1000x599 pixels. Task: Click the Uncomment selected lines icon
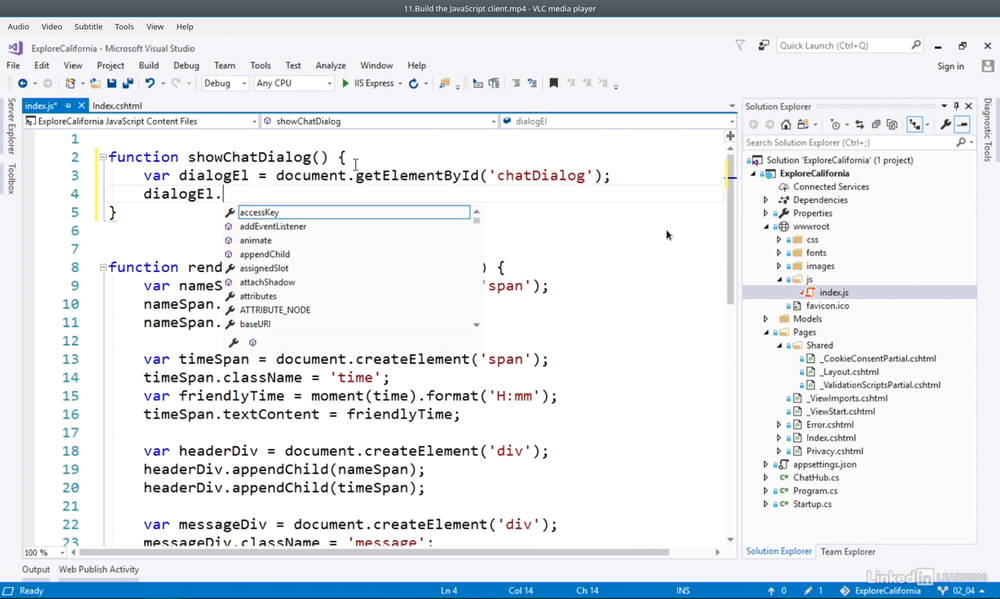[x=532, y=84]
